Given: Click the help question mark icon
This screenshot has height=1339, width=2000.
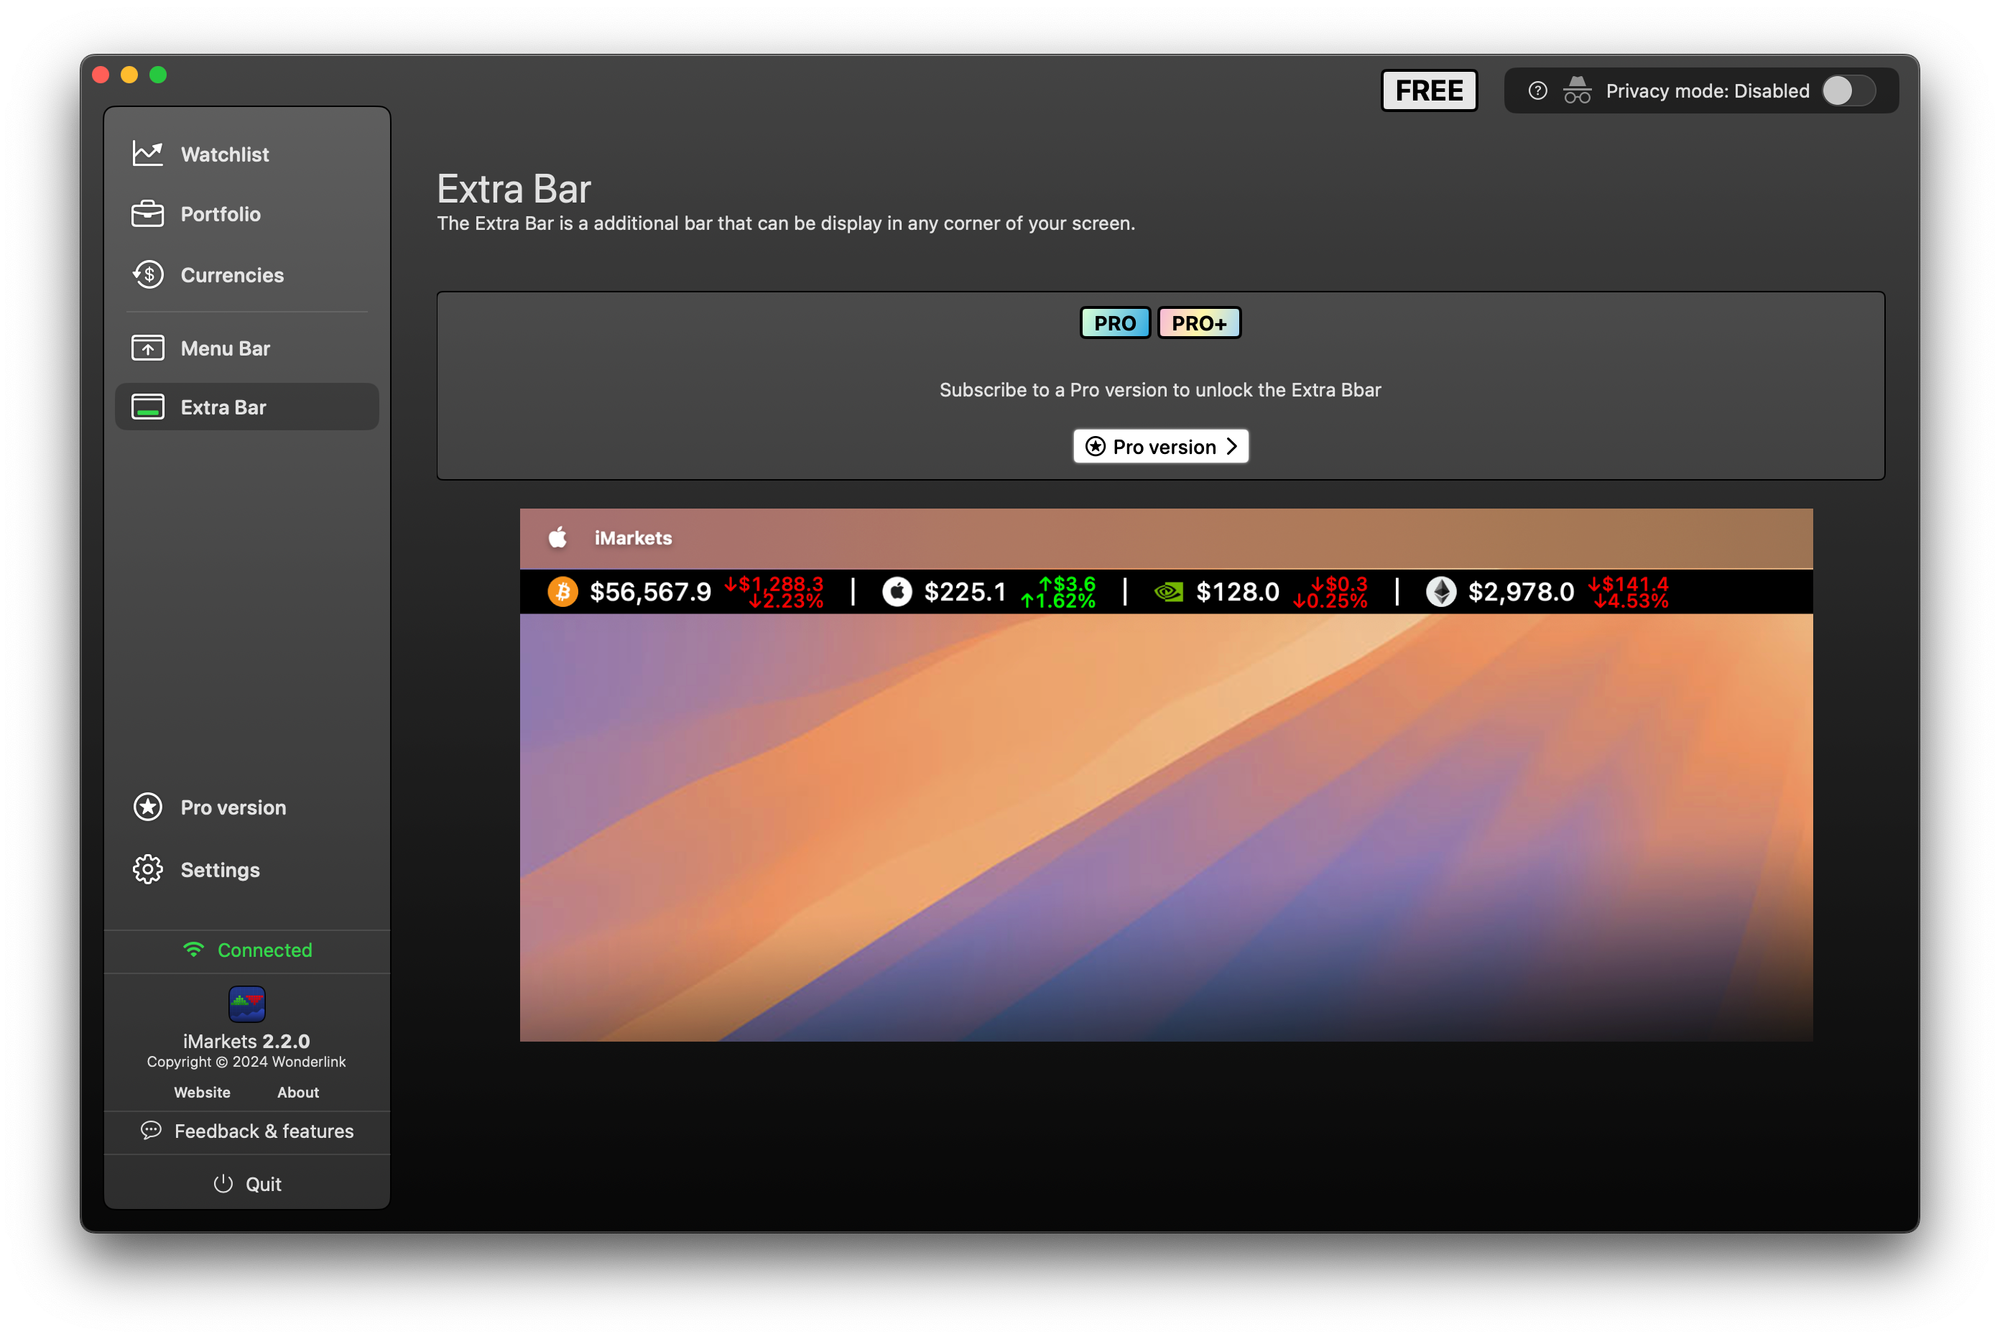Looking at the screenshot, I should click(1538, 91).
